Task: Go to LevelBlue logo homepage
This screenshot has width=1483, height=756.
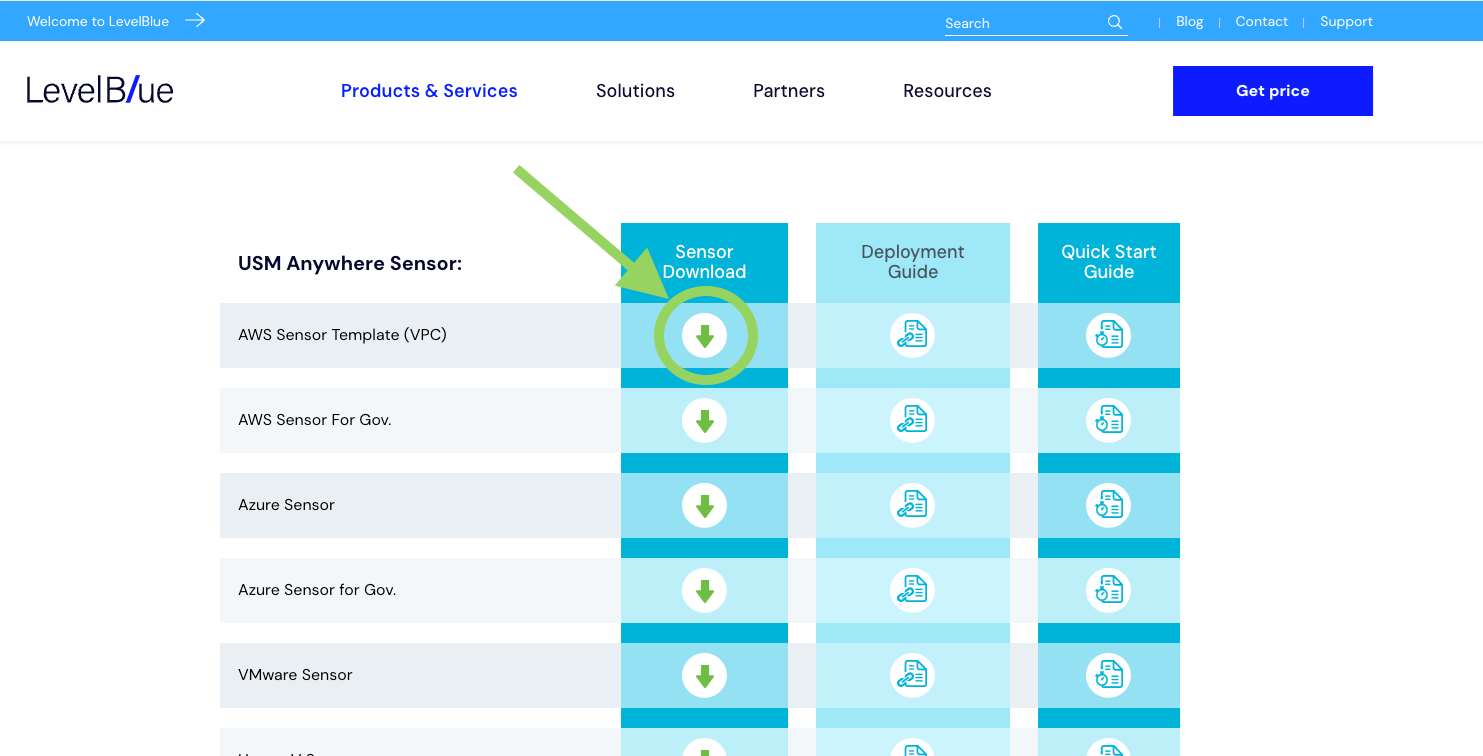Action: (x=100, y=90)
